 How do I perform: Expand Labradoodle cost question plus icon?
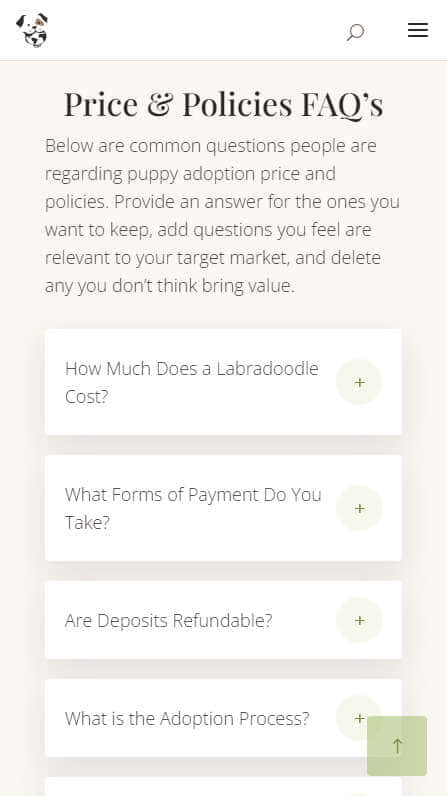(x=359, y=382)
